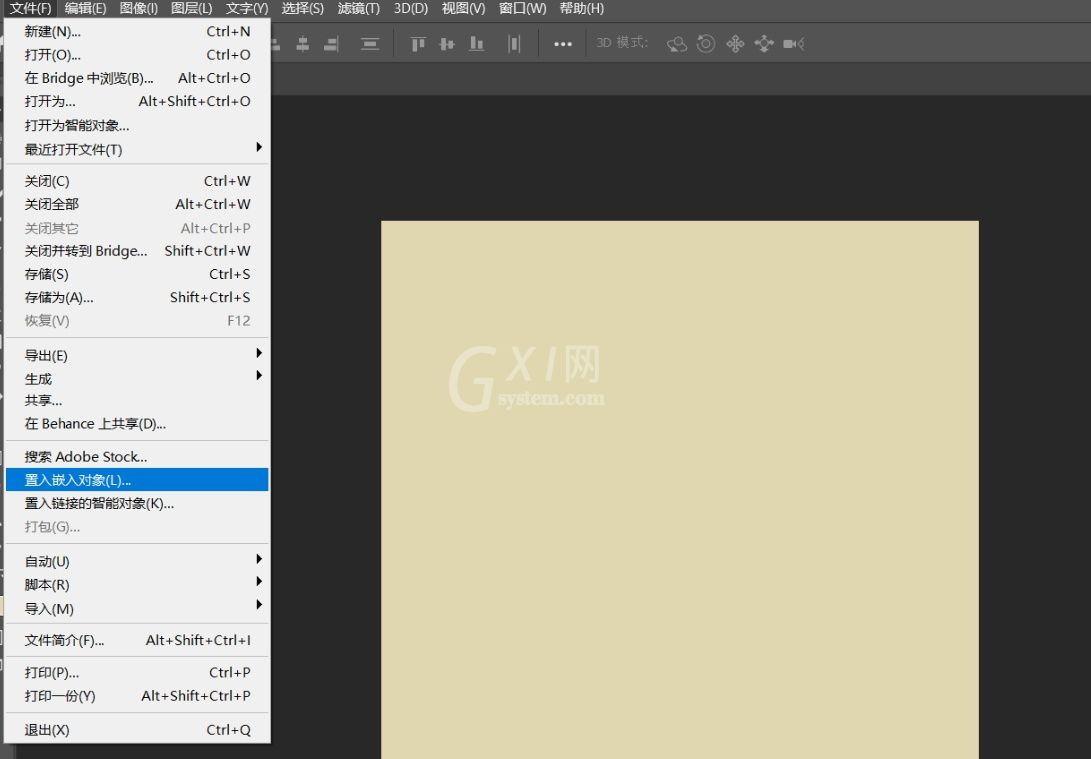Choose 新建(N)... from the file menu
1091x759 pixels.
point(137,31)
